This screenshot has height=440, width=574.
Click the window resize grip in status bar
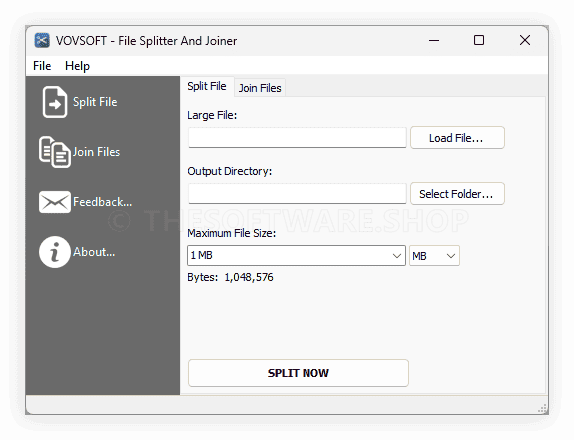point(543,408)
